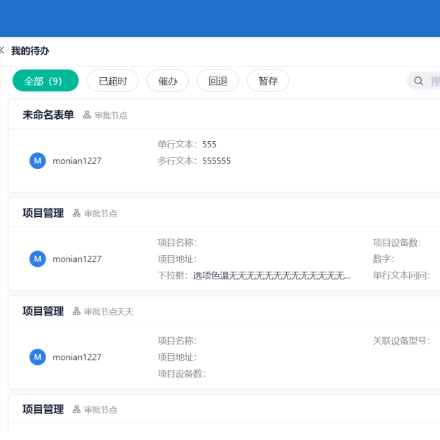Open 项目管理 card containing 下拉框 field

coord(43,213)
